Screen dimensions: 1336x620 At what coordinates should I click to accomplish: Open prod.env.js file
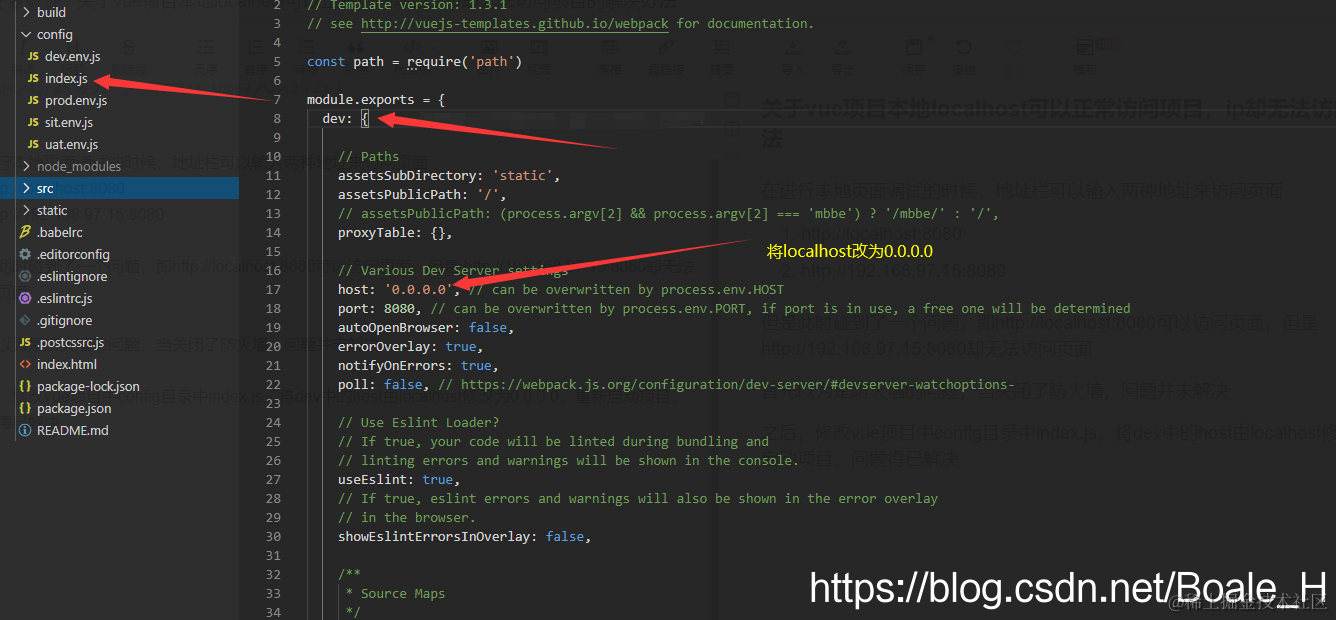(76, 101)
